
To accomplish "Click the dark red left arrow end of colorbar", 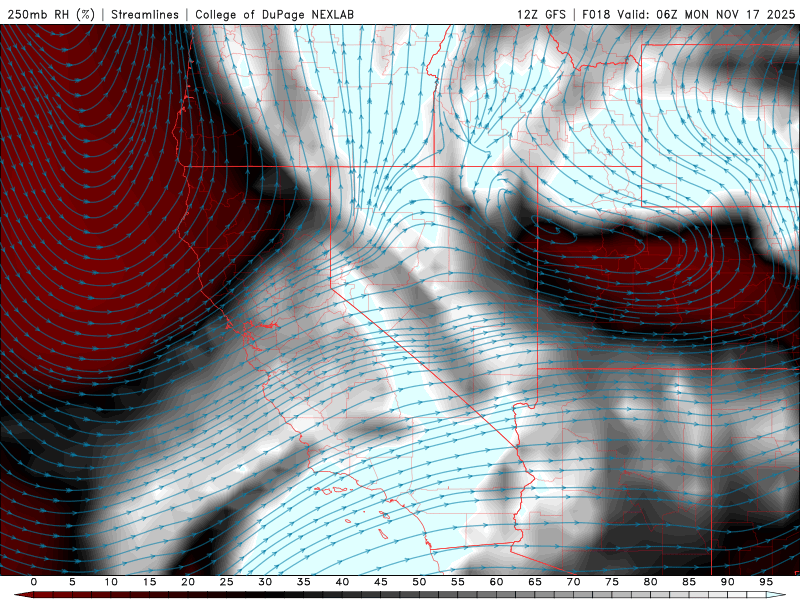I will 23,595.
